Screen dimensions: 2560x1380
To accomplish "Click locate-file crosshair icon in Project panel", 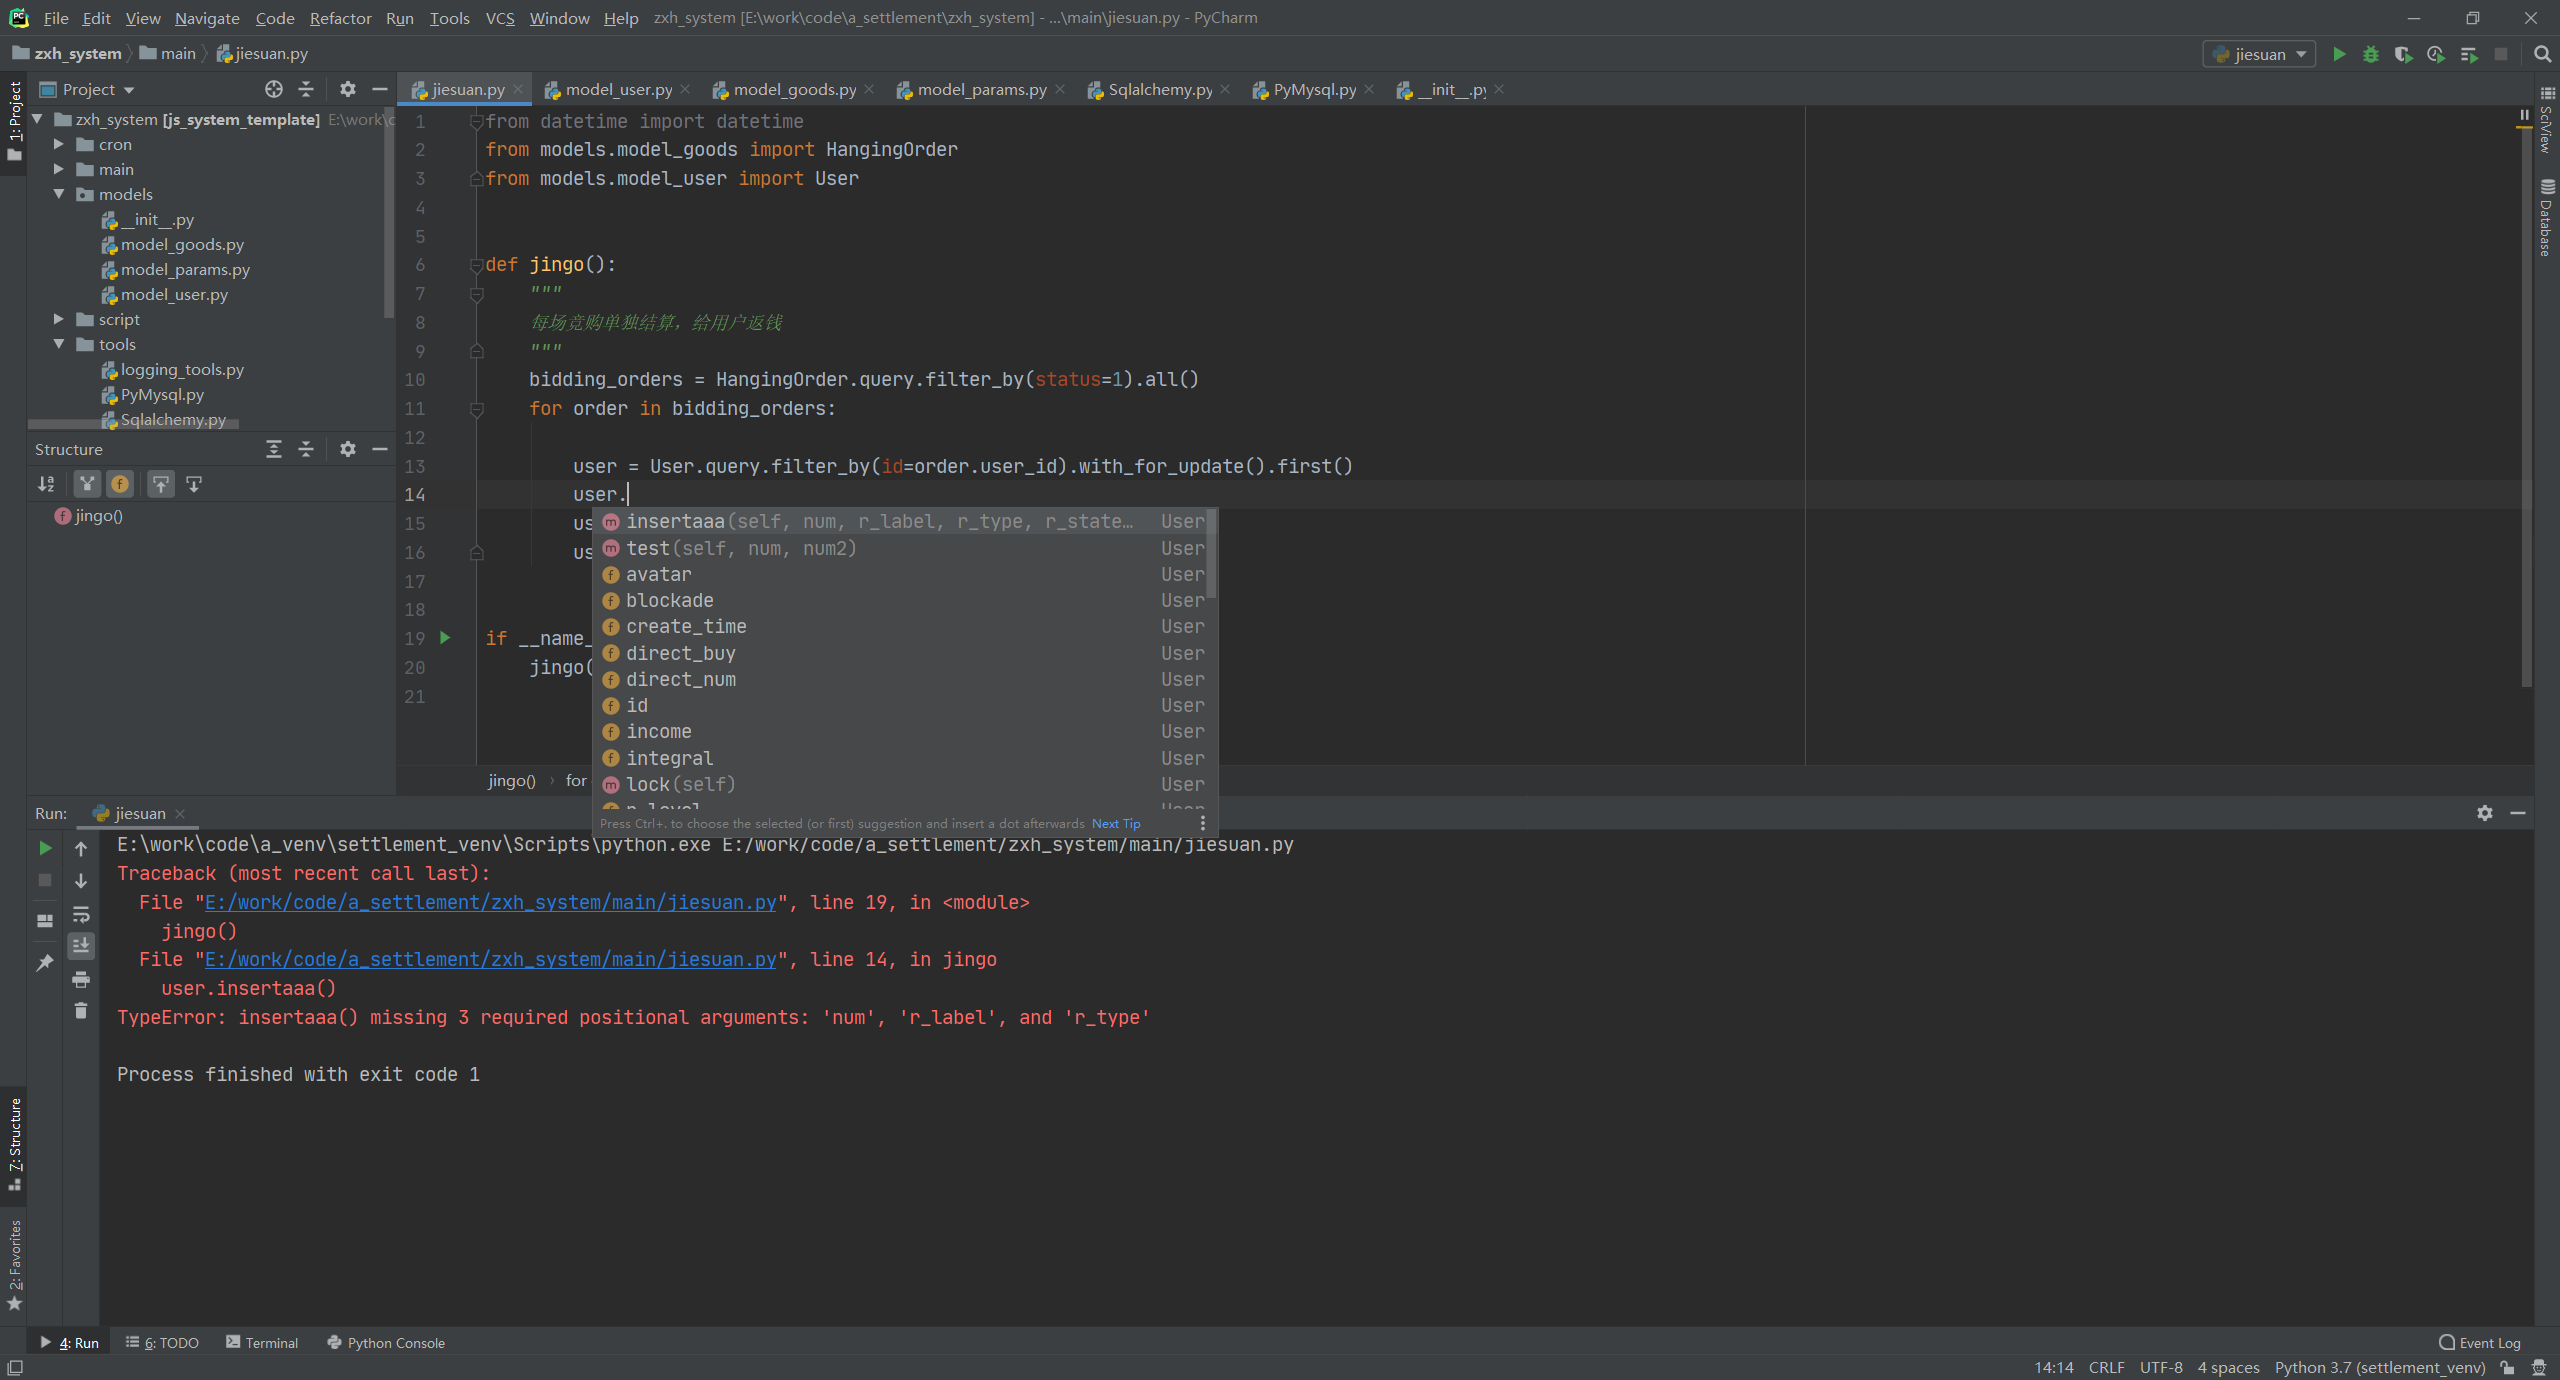I will pos(273,89).
